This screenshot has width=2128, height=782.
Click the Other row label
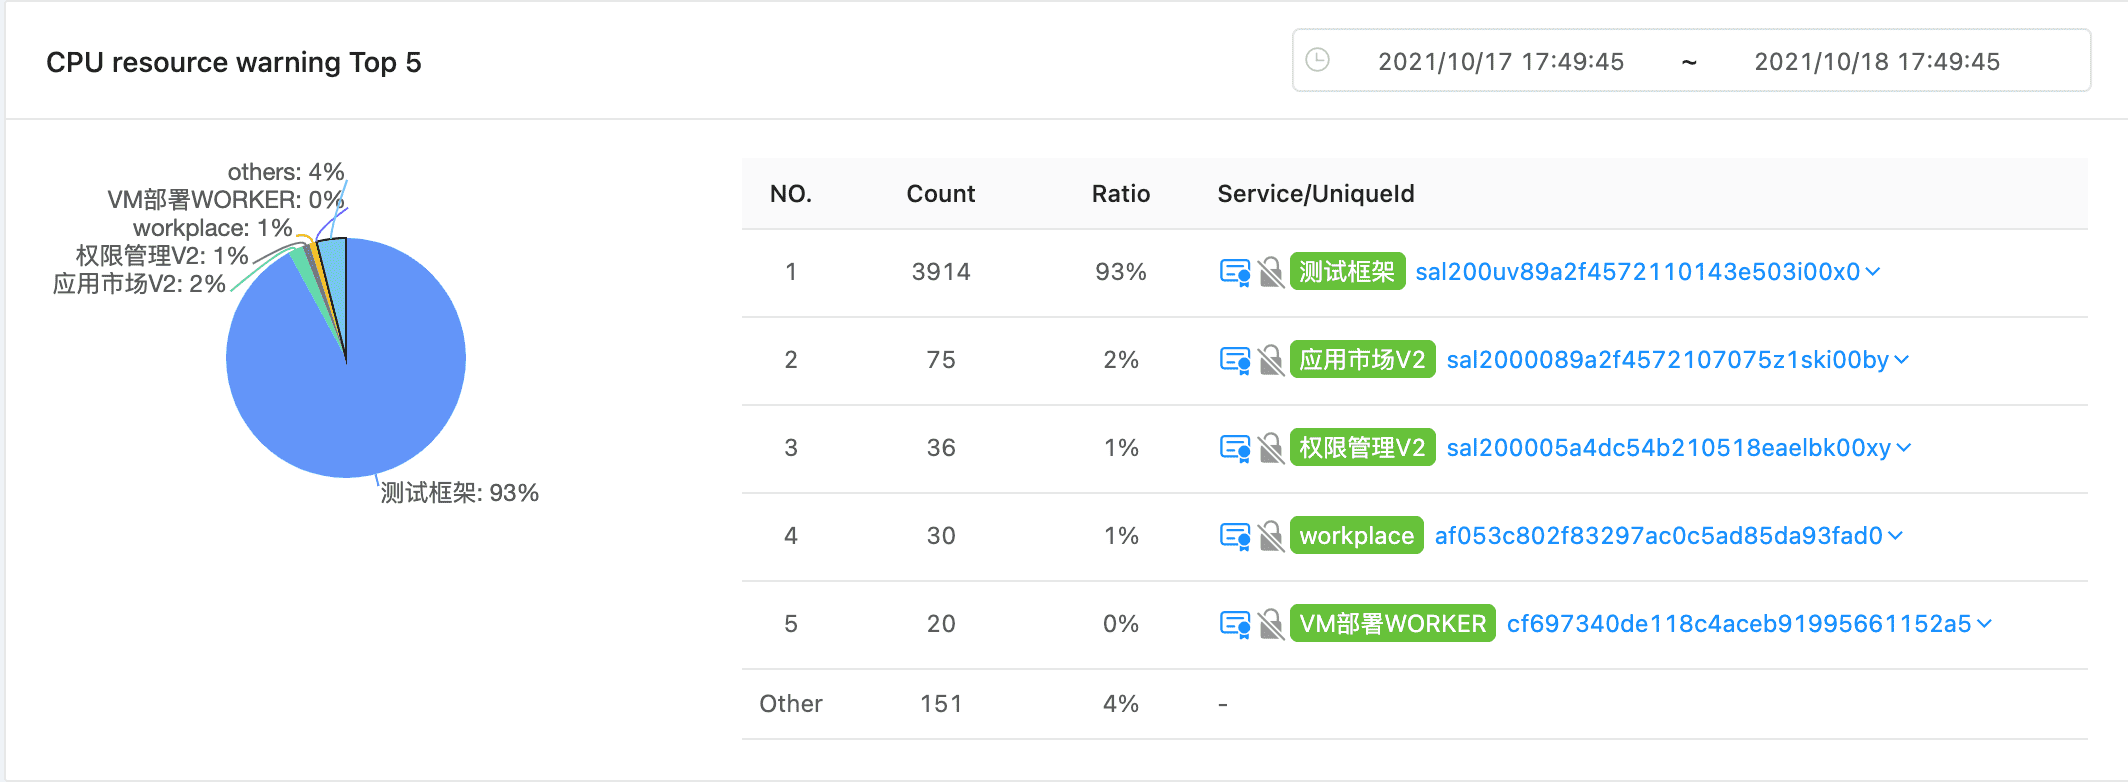click(791, 704)
